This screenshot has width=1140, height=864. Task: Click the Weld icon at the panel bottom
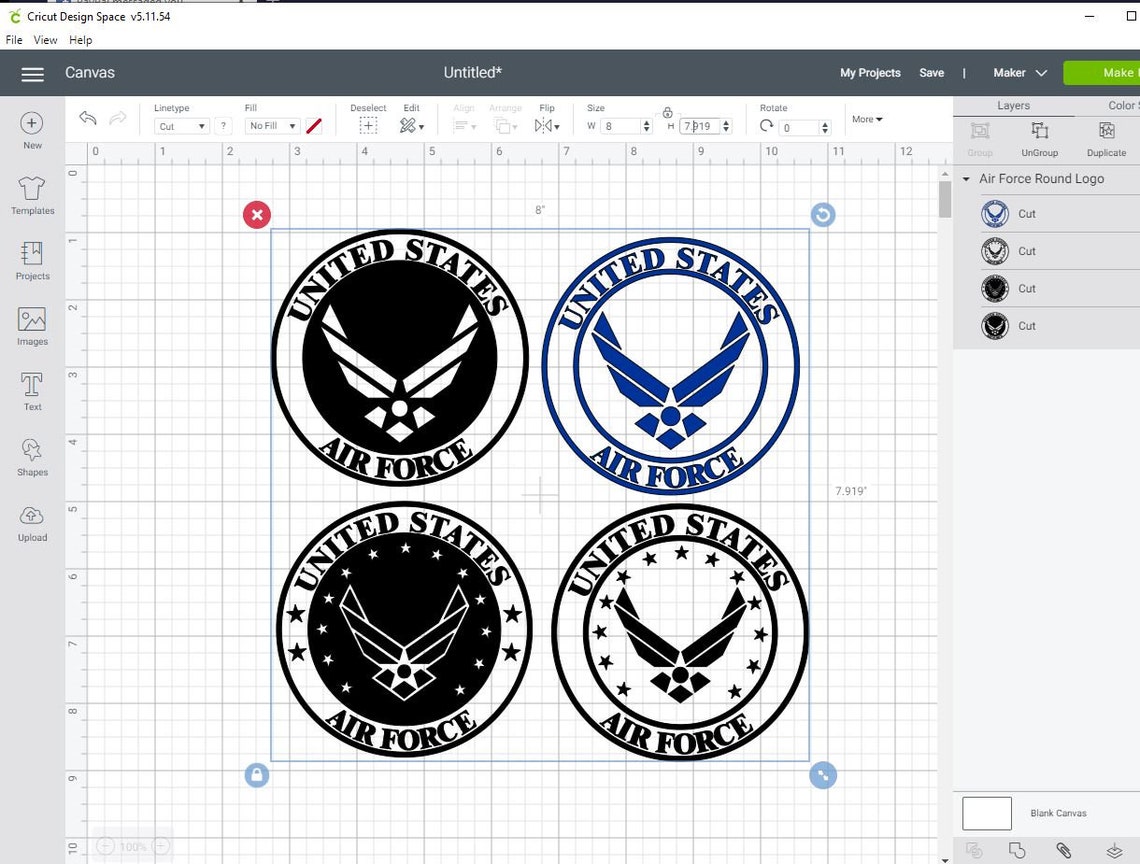click(x=1018, y=850)
